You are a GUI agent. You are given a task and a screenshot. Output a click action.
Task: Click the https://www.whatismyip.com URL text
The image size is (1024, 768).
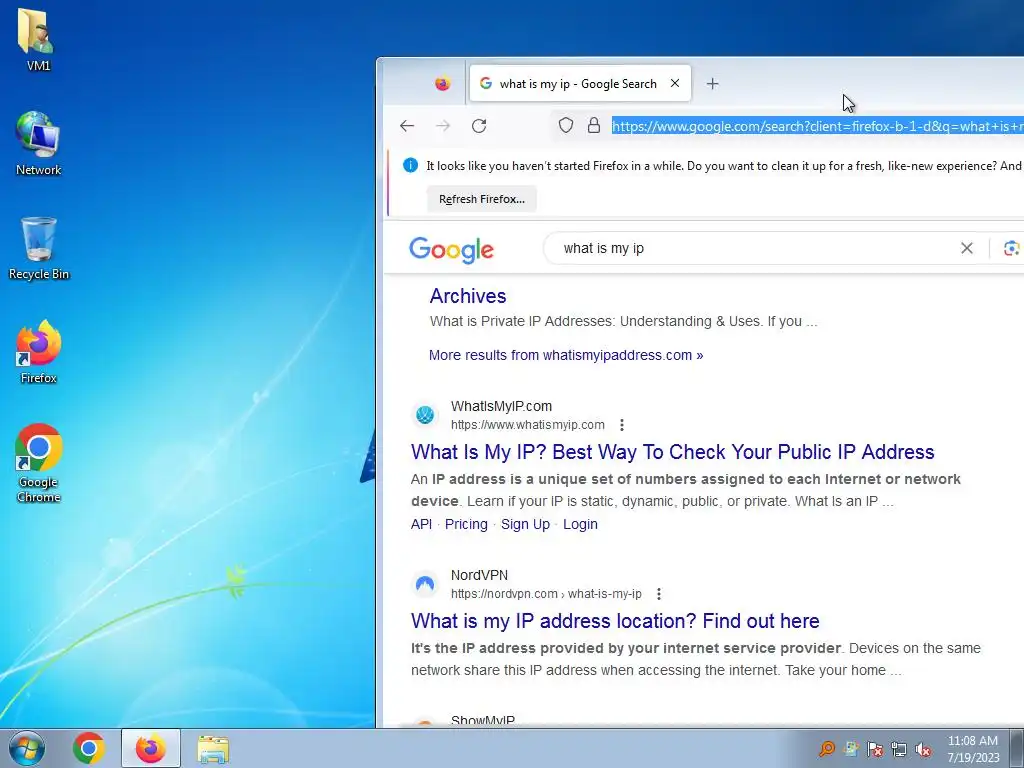[x=528, y=425]
